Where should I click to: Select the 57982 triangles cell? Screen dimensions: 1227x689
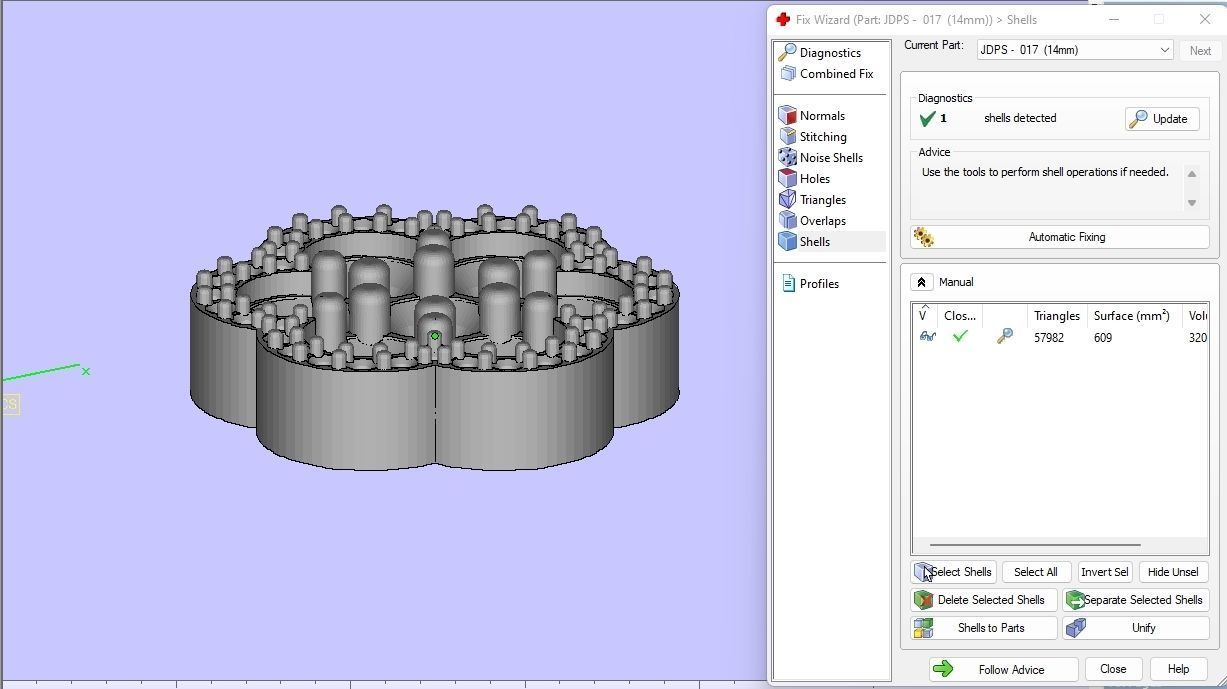[1049, 338]
